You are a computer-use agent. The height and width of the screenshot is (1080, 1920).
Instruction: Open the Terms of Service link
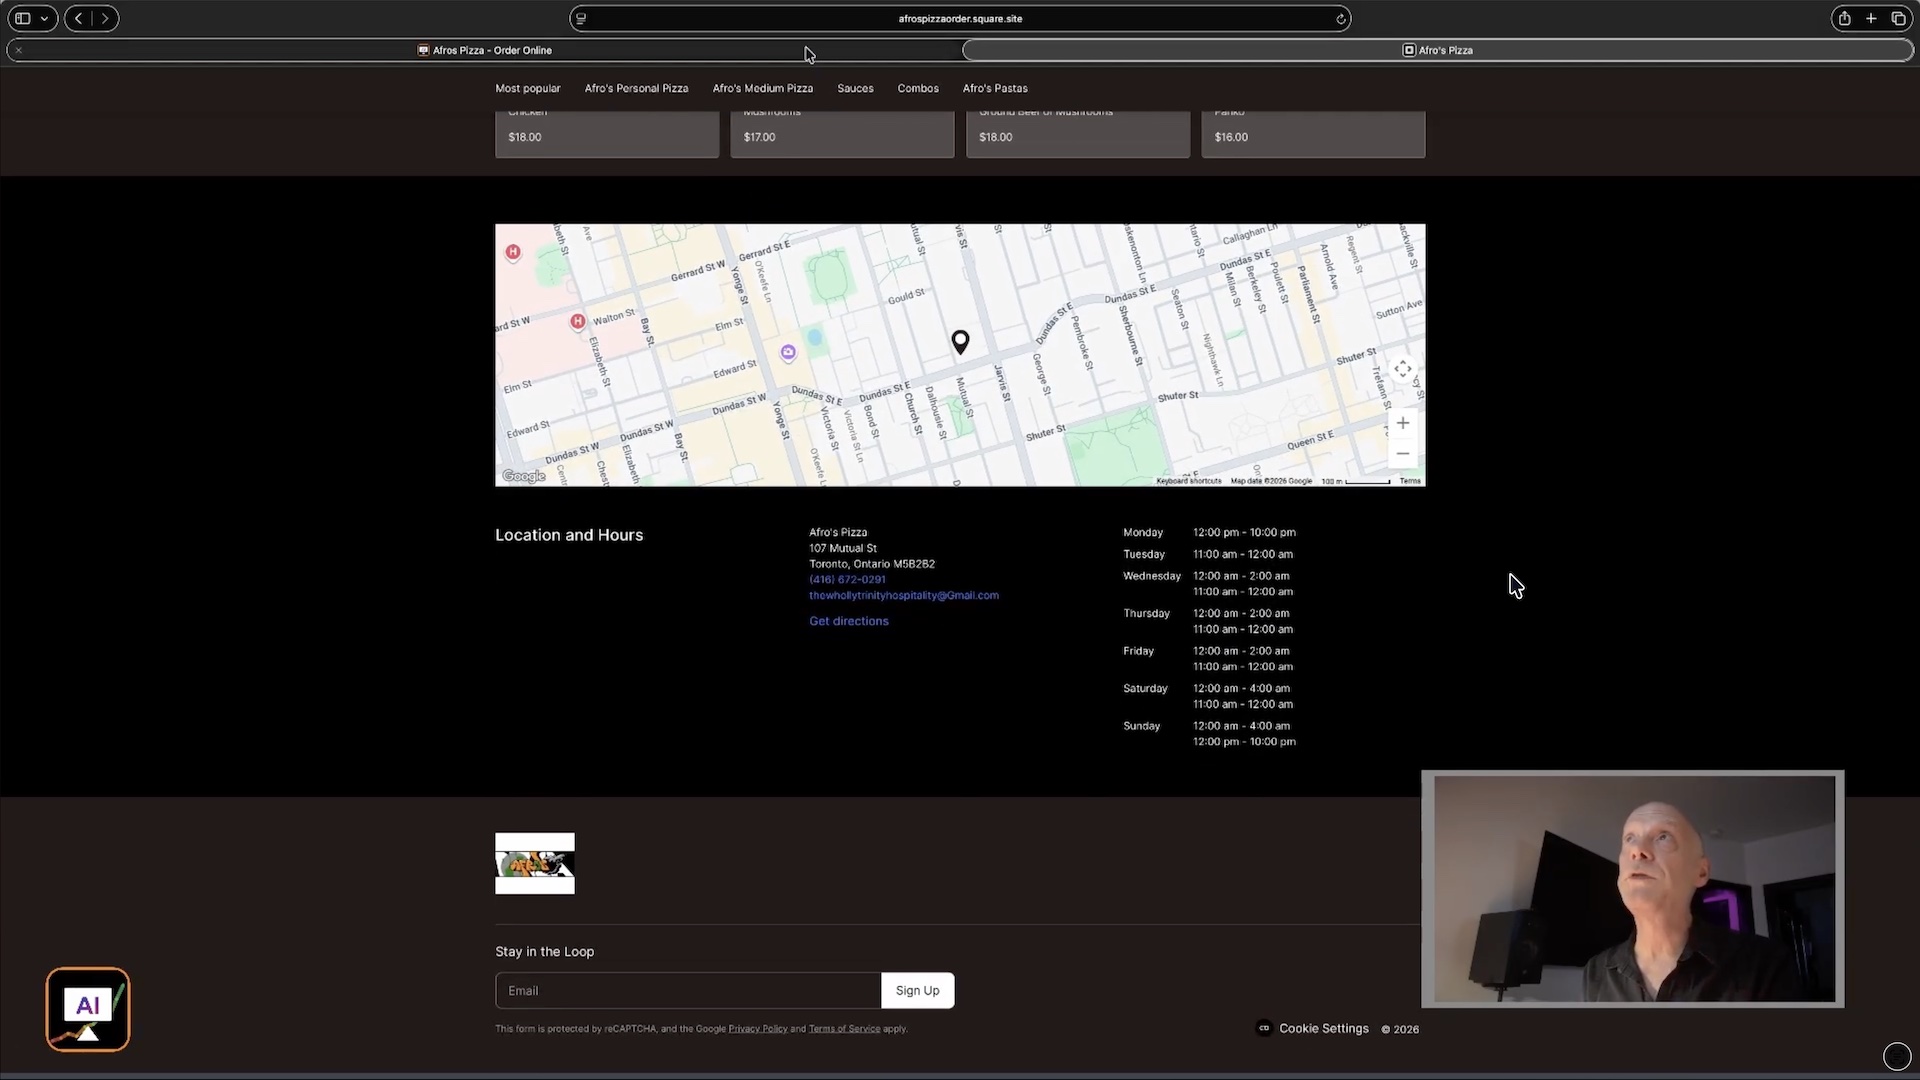(844, 1028)
